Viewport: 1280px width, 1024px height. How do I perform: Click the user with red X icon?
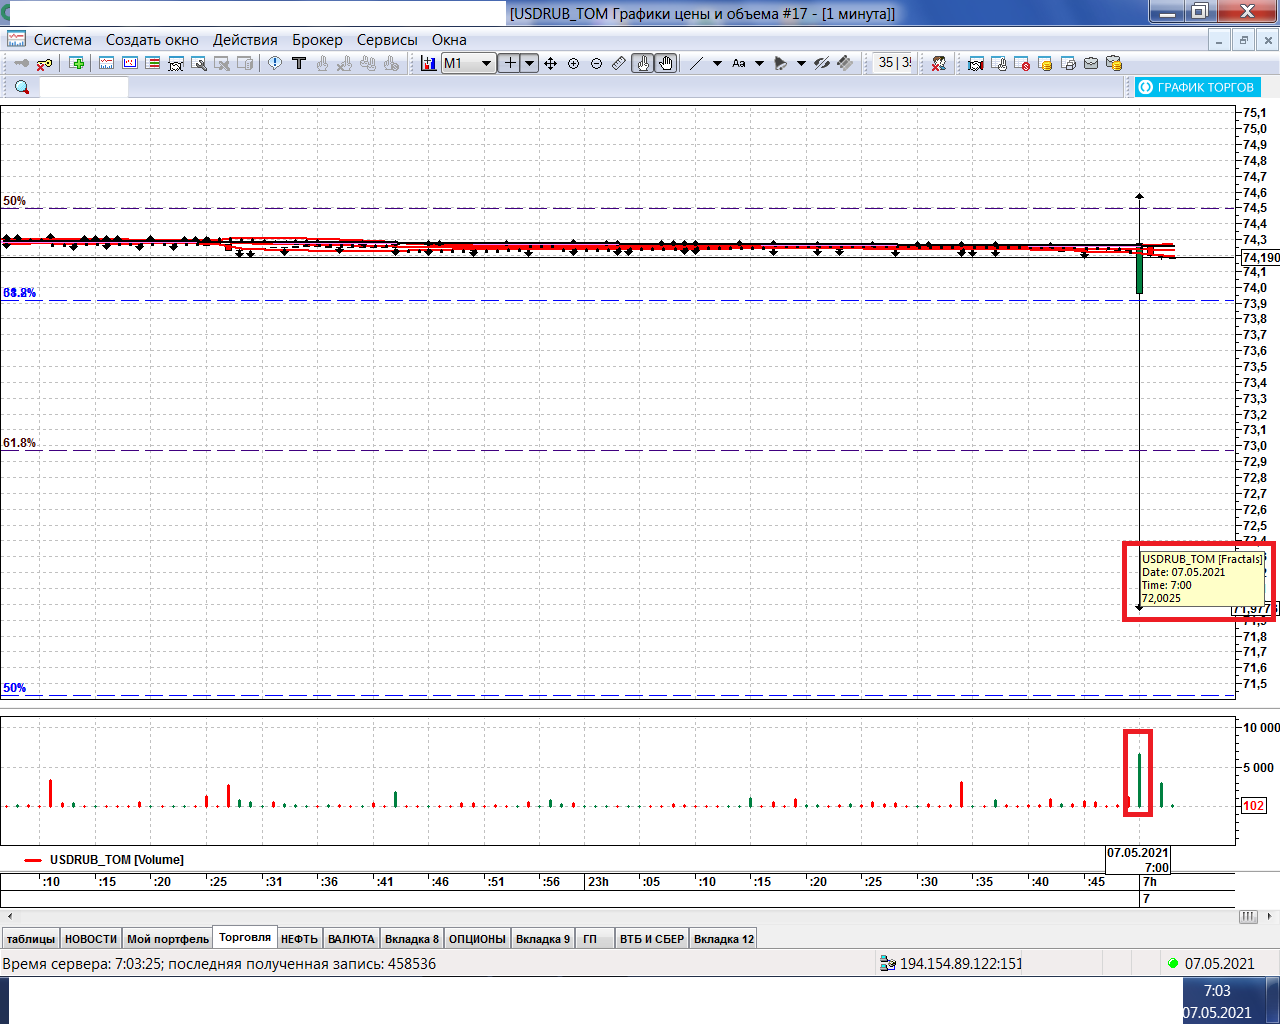click(939, 63)
